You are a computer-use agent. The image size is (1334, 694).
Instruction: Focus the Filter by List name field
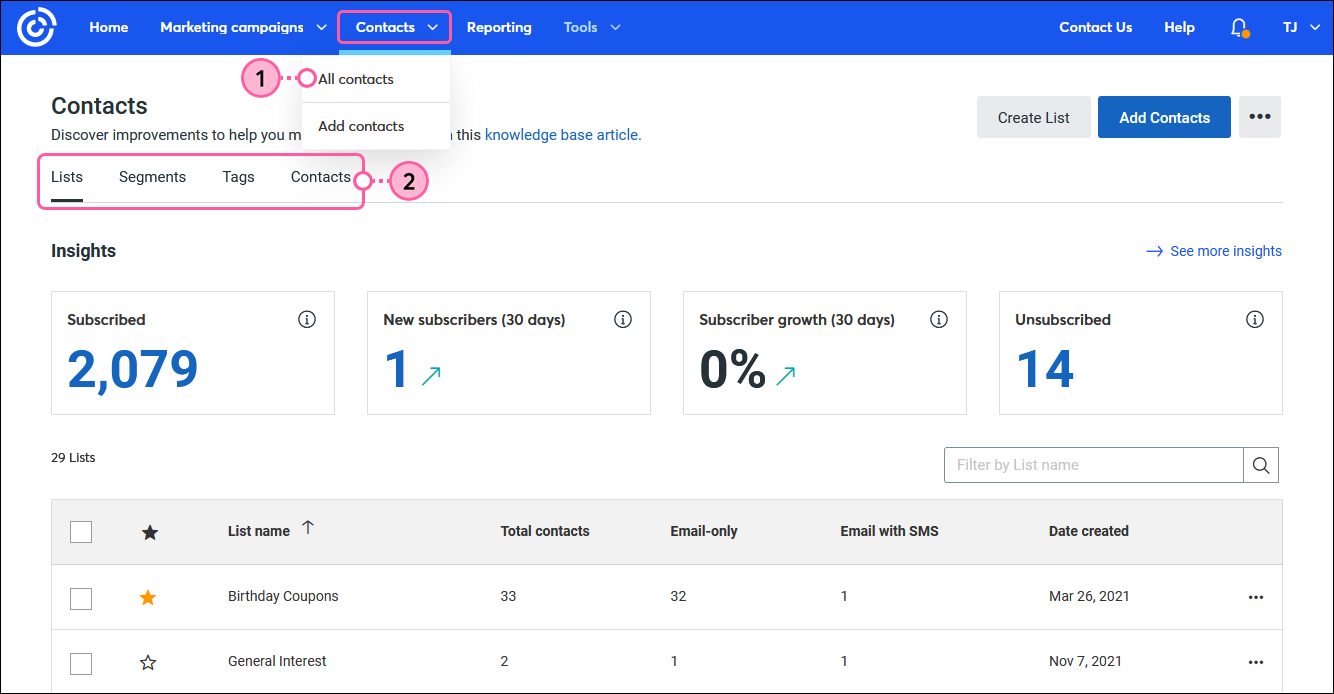[x=1094, y=465]
